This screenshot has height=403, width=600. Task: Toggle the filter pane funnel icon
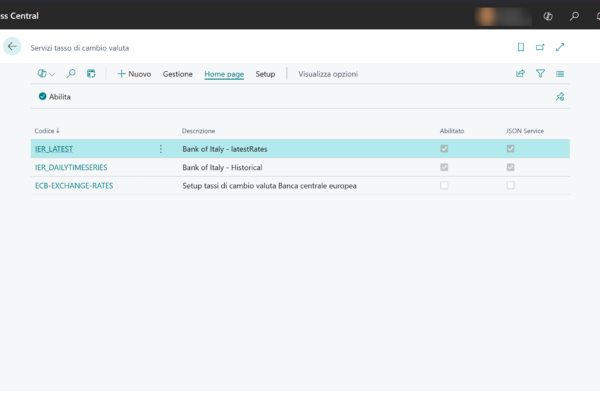pyautogui.click(x=540, y=73)
